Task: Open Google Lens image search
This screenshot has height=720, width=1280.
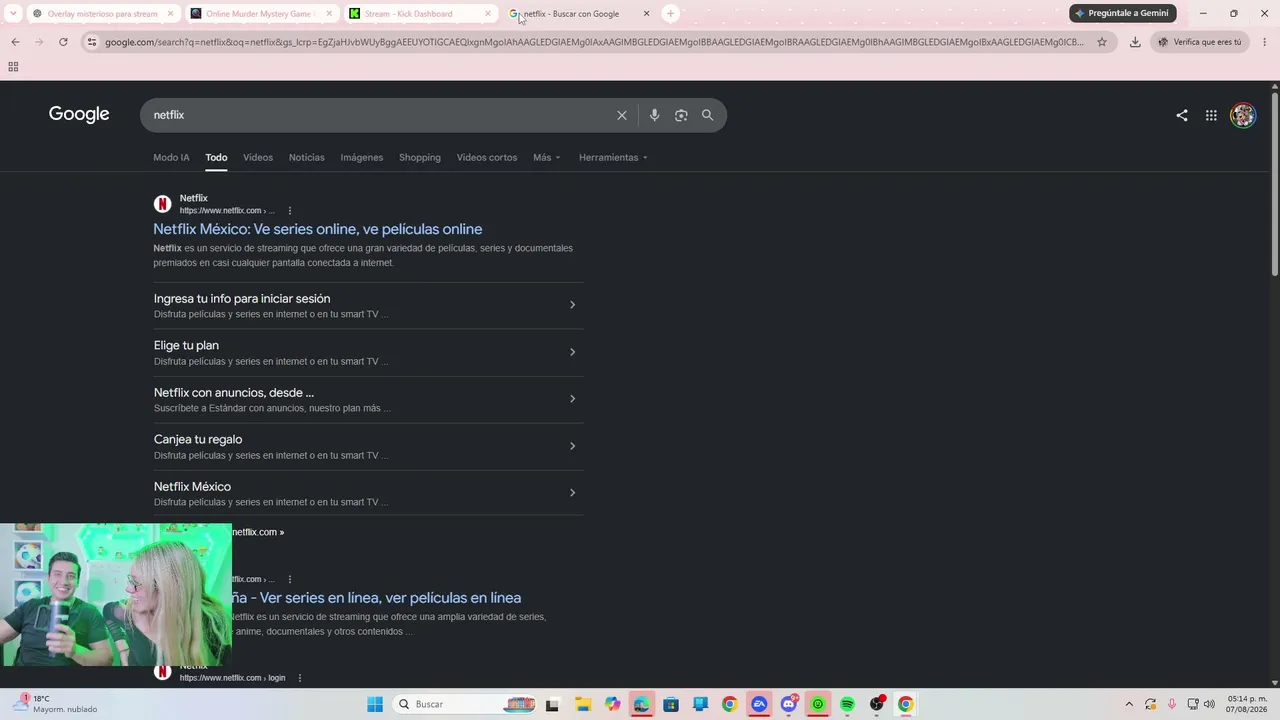Action: [681, 115]
